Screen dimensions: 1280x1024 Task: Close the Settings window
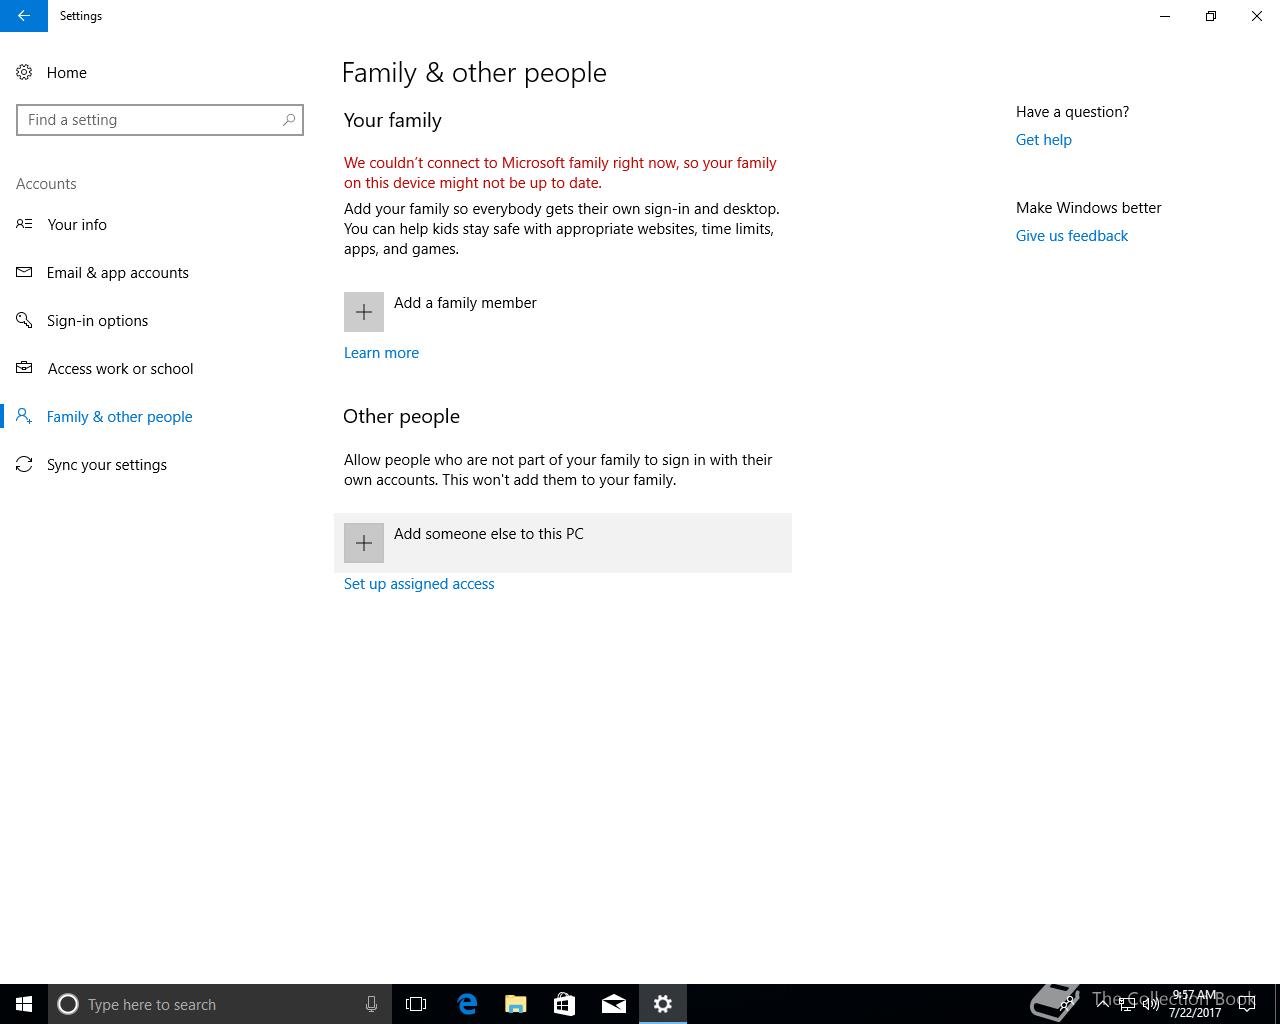[1257, 16]
